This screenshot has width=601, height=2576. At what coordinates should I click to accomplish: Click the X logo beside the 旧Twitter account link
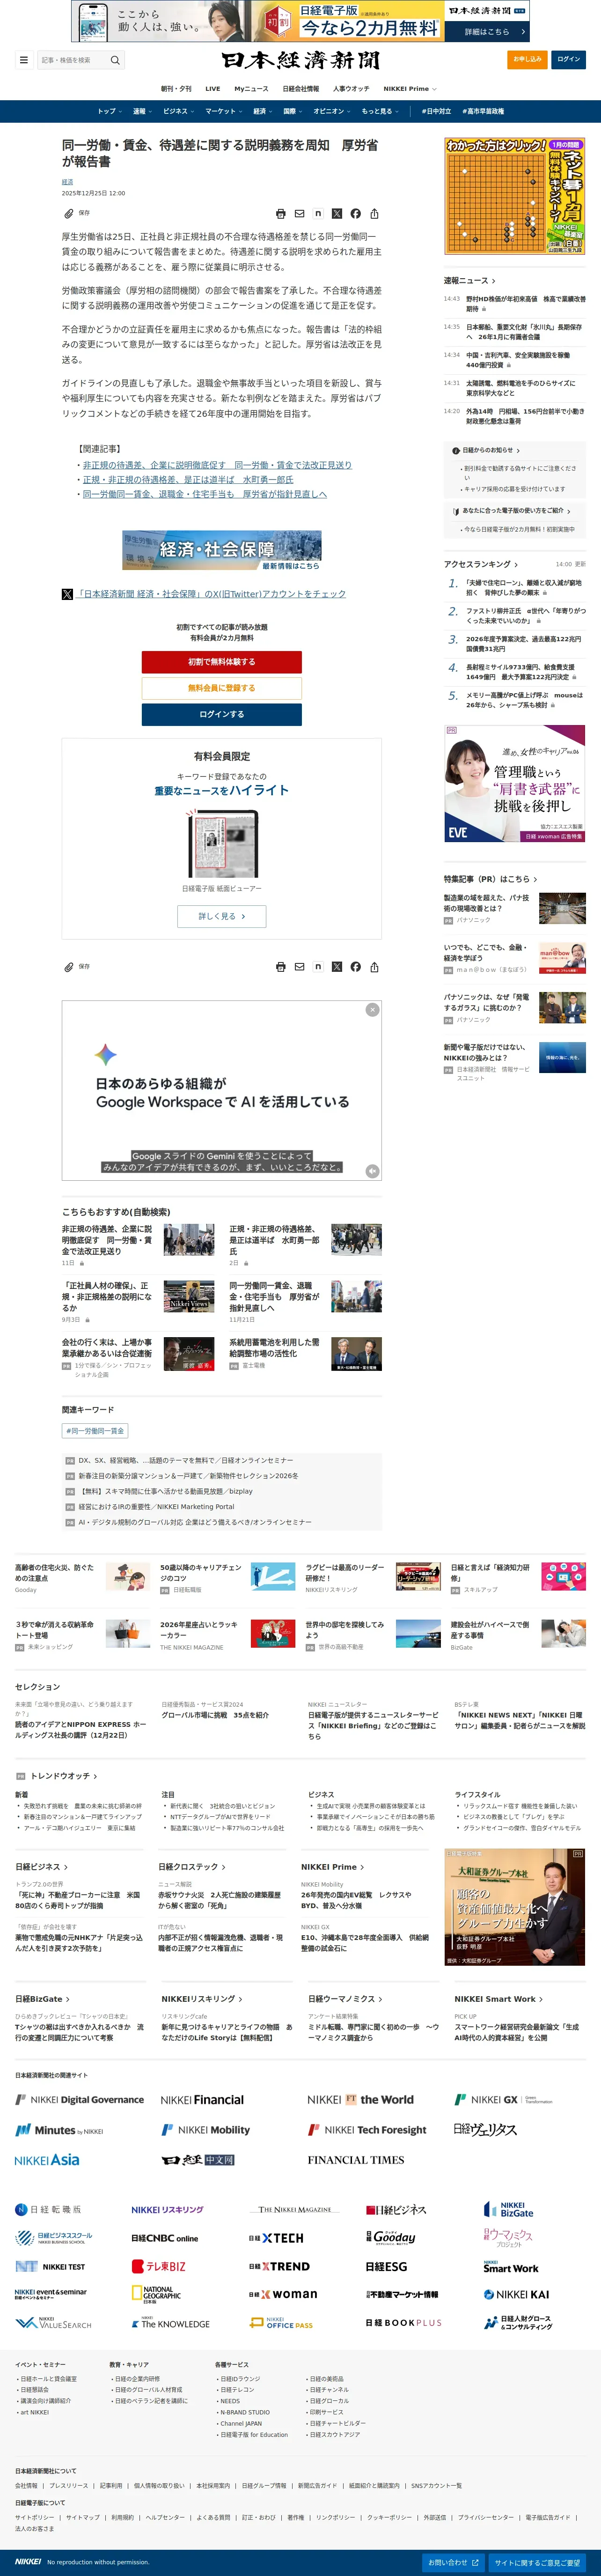[x=67, y=594]
